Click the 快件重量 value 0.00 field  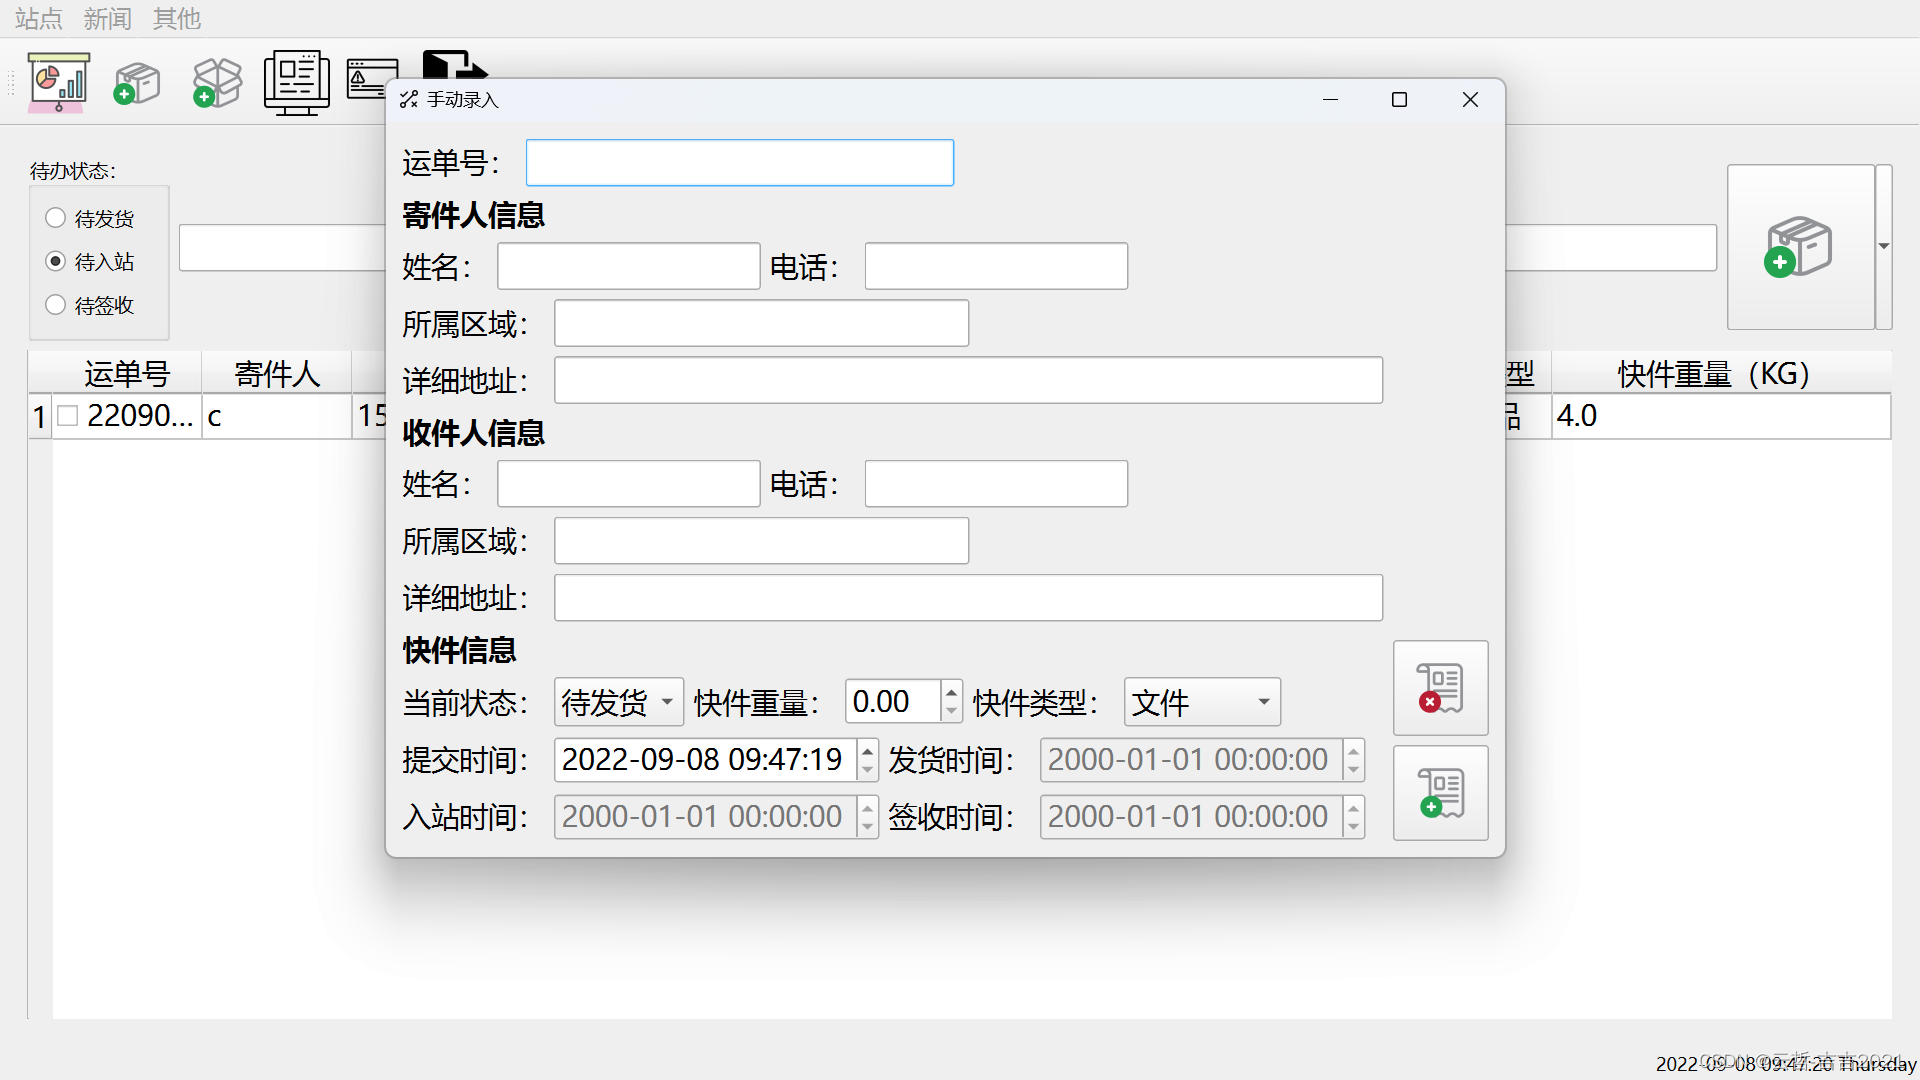tap(893, 702)
